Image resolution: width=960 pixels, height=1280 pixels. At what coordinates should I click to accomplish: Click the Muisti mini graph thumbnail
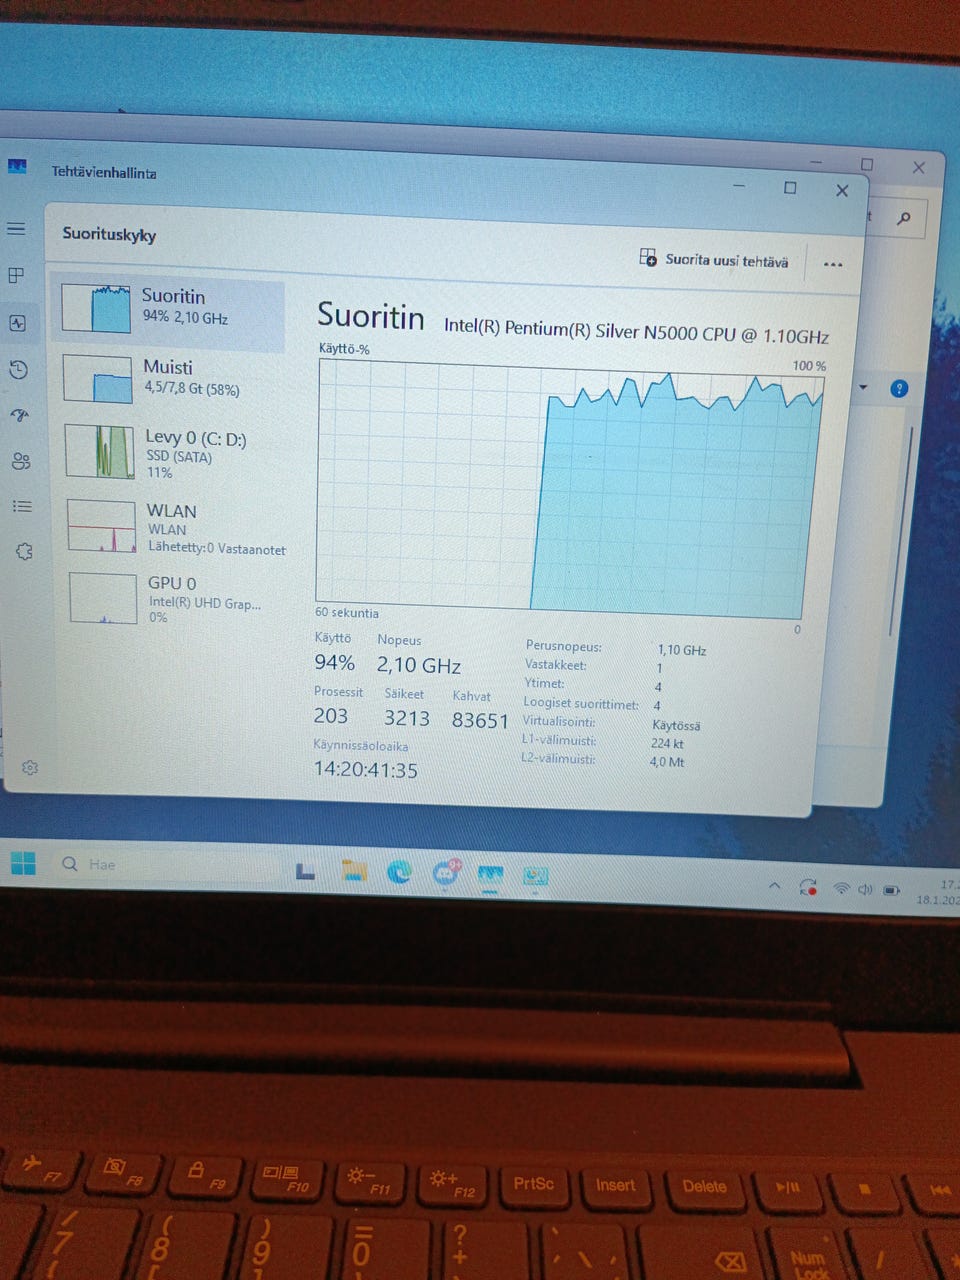pos(98,379)
